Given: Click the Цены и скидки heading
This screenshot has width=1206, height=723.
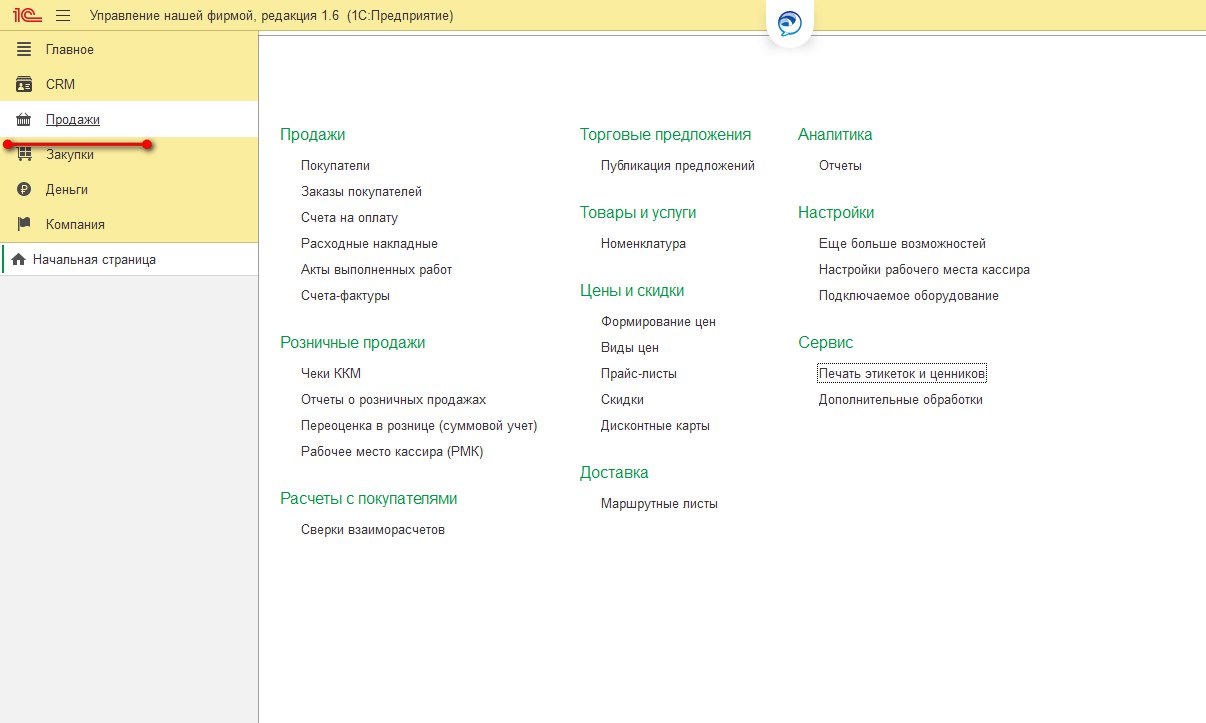Looking at the screenshot, I should click(x=632, y=291).
